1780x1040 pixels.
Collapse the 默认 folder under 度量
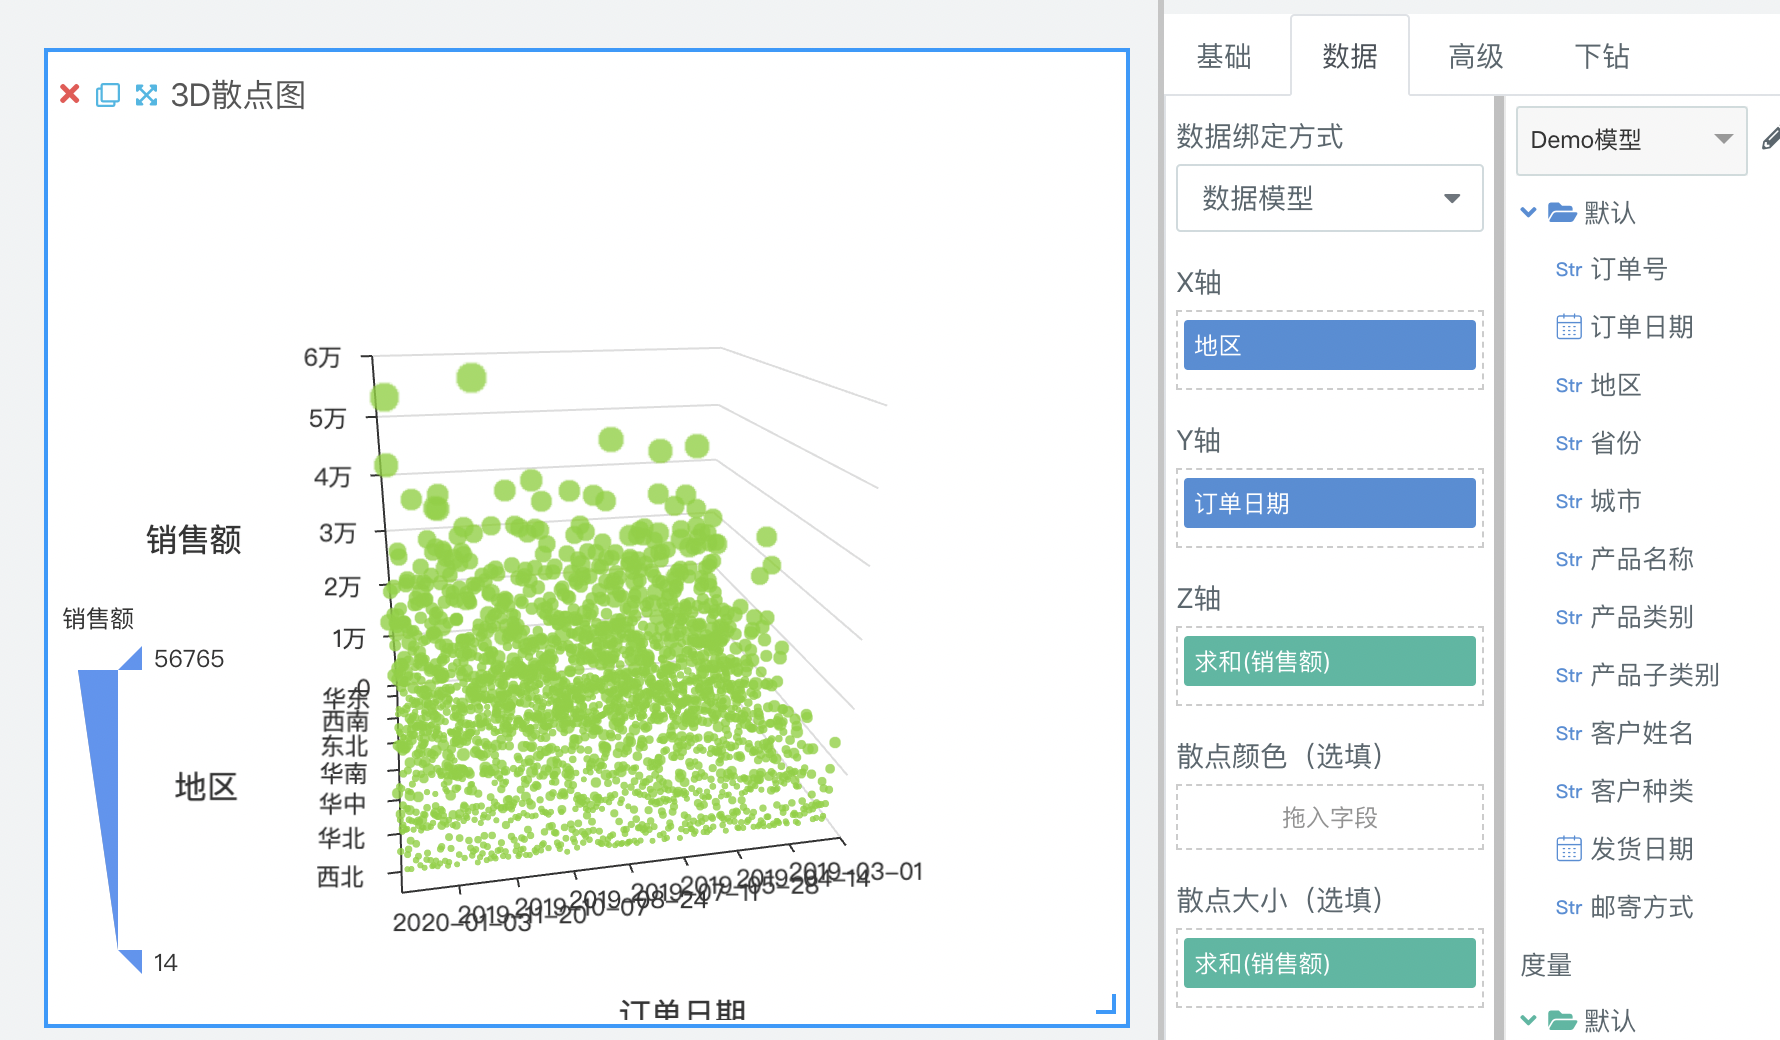point(1528,1020)
